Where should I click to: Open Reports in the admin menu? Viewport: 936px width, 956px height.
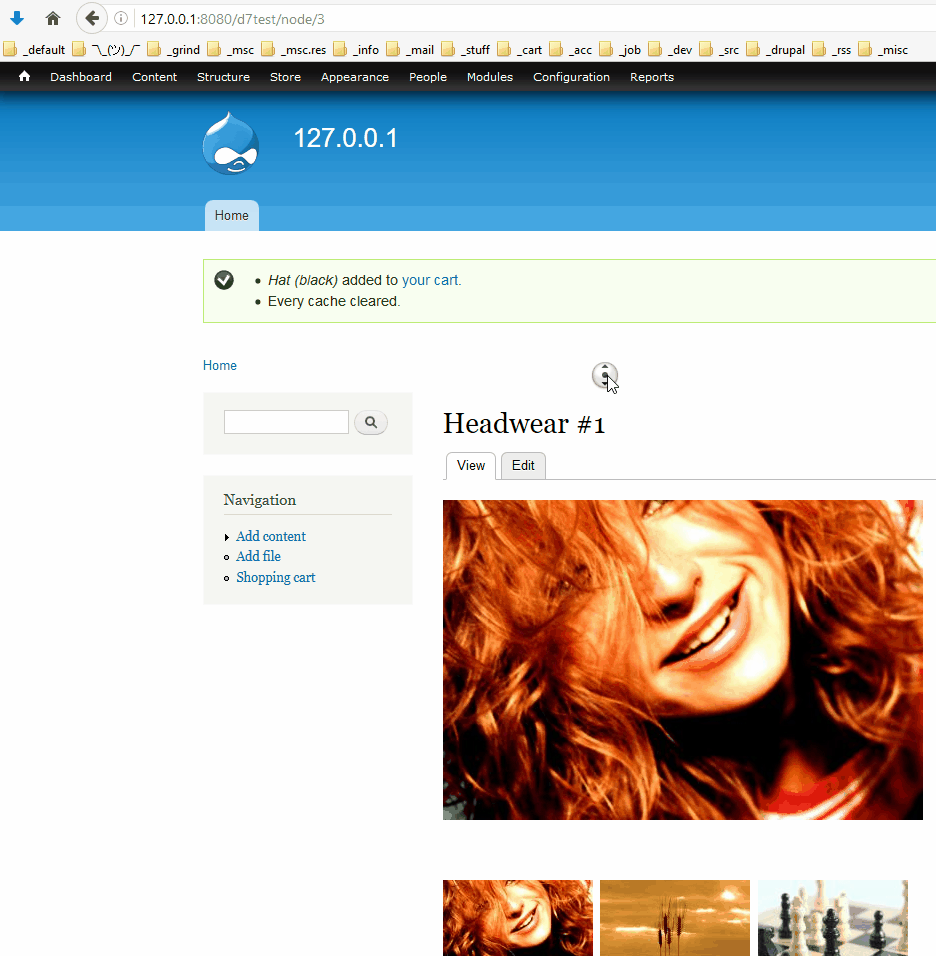click(652, 77)
